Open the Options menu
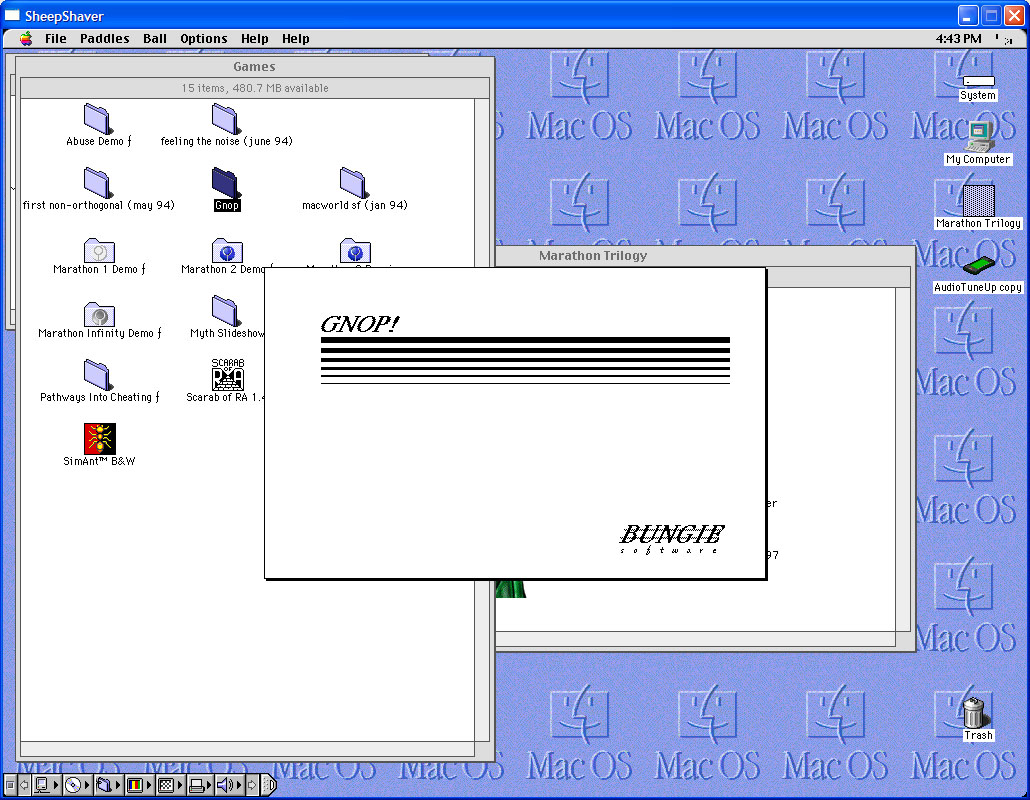Viewport: 1030px width, 800px height. [204, 39]
